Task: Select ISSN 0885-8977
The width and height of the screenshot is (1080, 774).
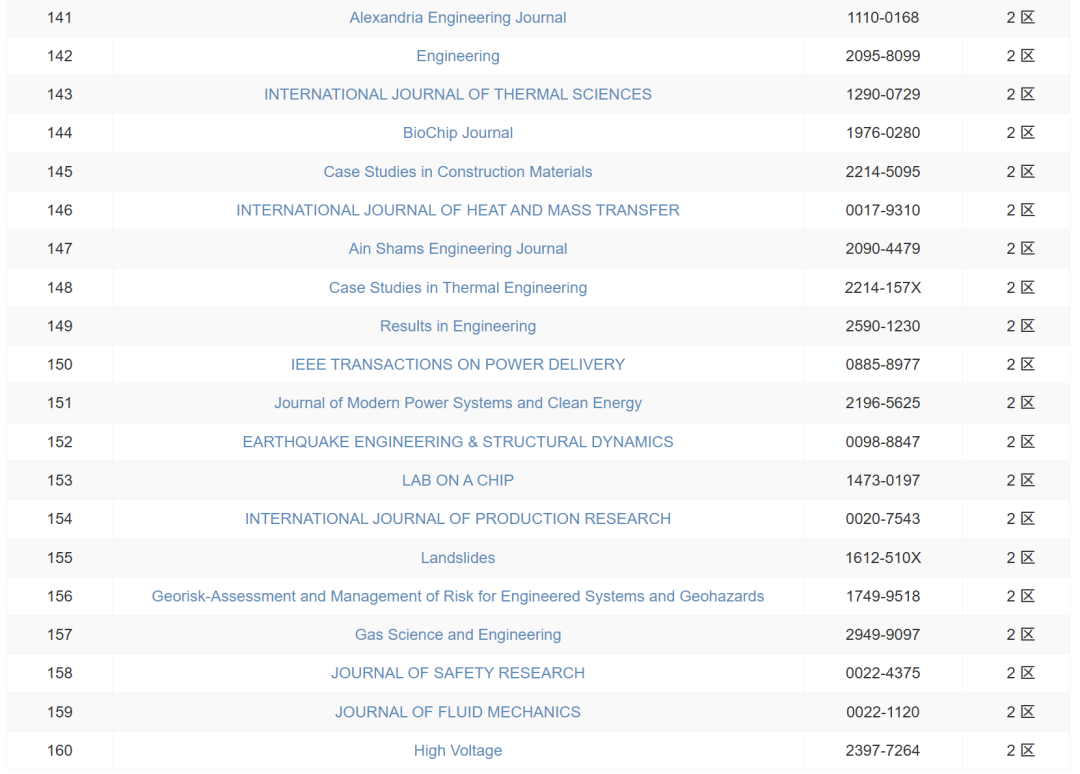Action: click(882, 364)
